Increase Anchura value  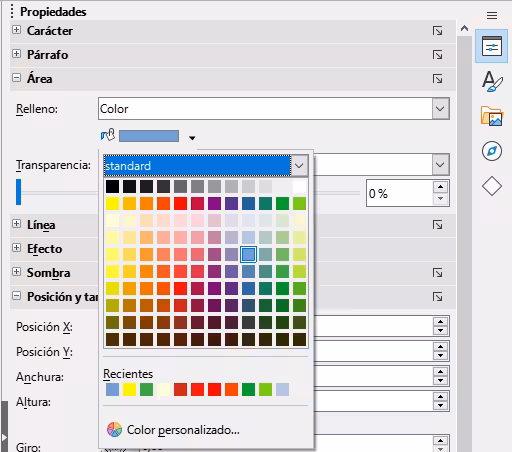point(440,372)
